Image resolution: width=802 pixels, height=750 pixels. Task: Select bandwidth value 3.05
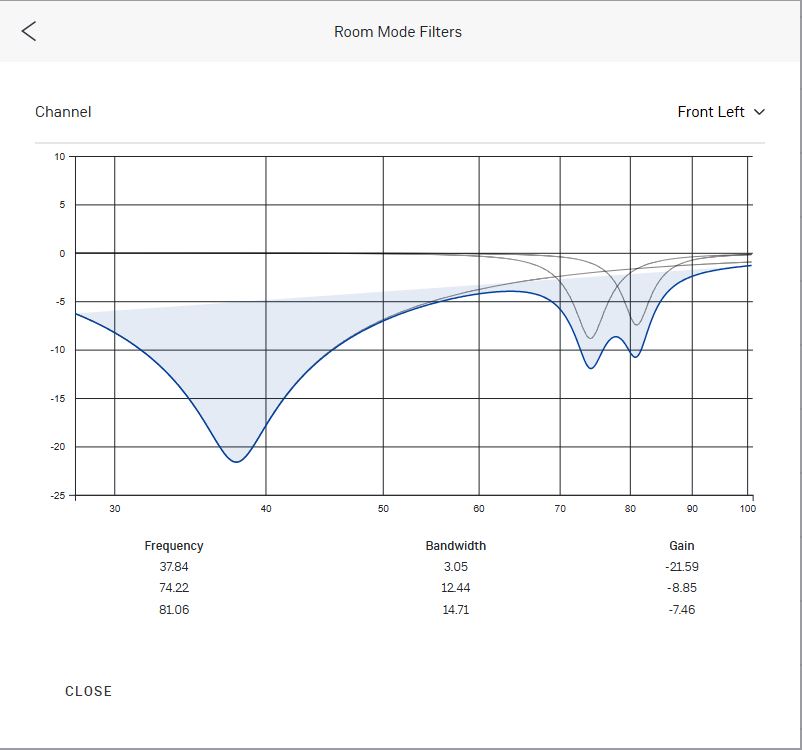pyautogui.click(x=456, y=567)
